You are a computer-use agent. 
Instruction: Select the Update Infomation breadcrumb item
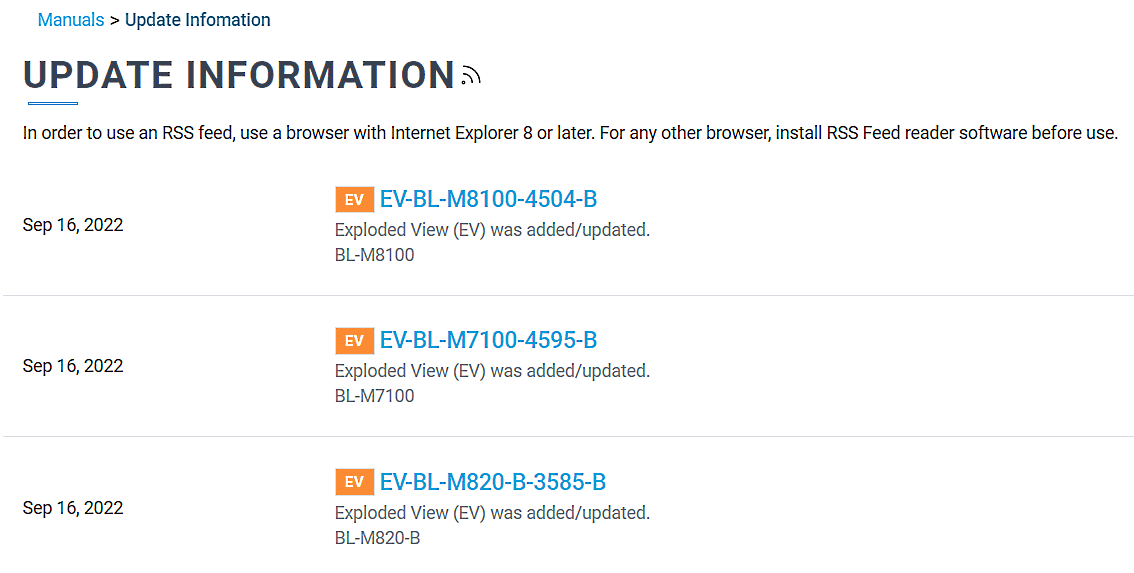(x=197, y=20)
